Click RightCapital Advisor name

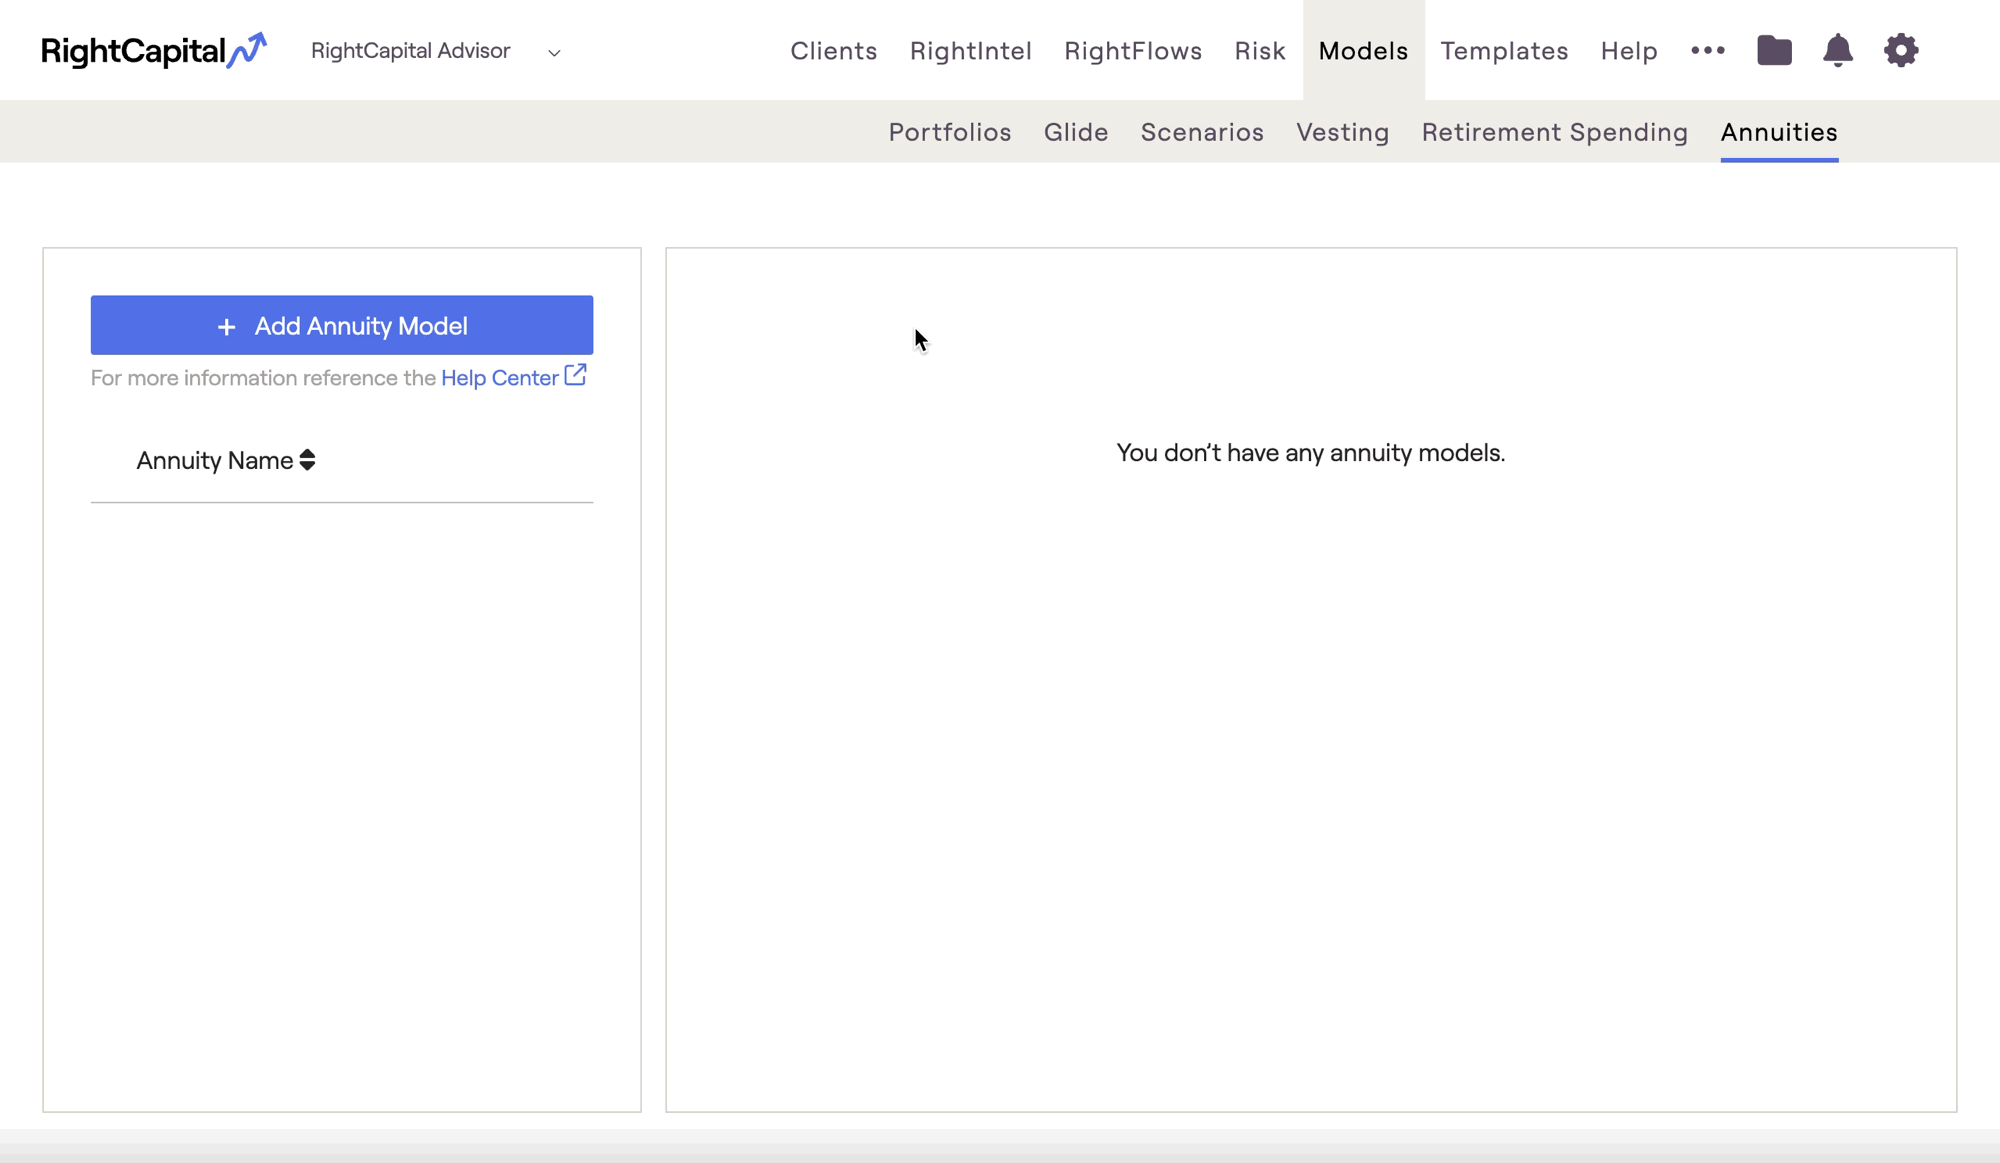(x=411, y=51)
